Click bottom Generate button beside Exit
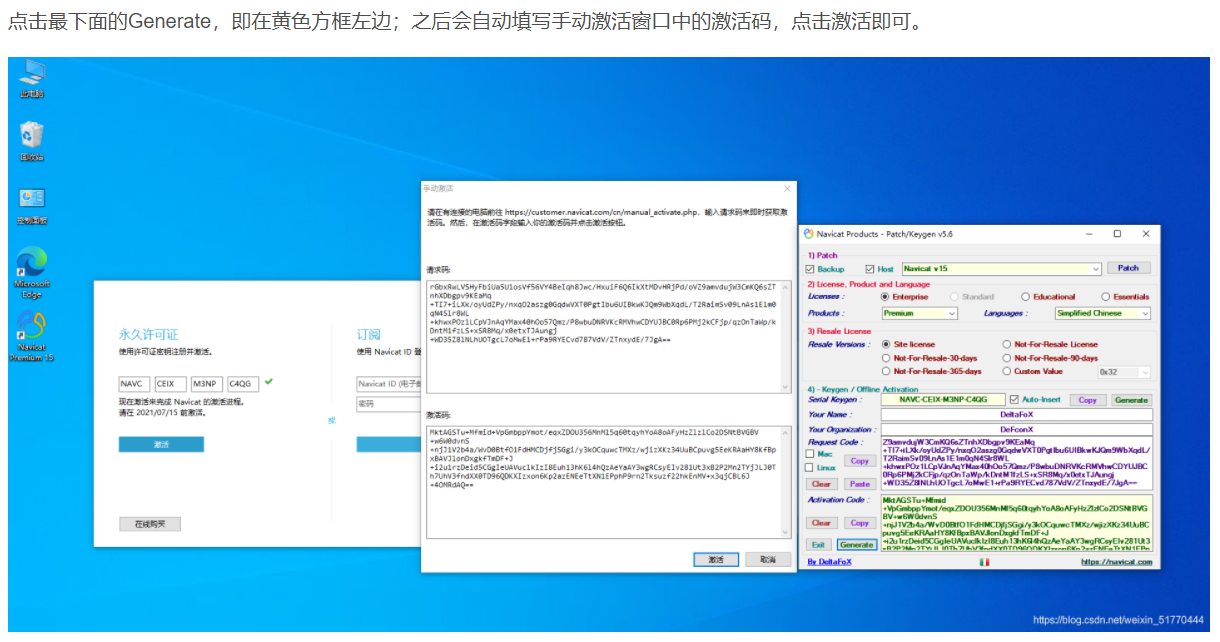This screenshot has height=642, width=1220. pos(857,545)
